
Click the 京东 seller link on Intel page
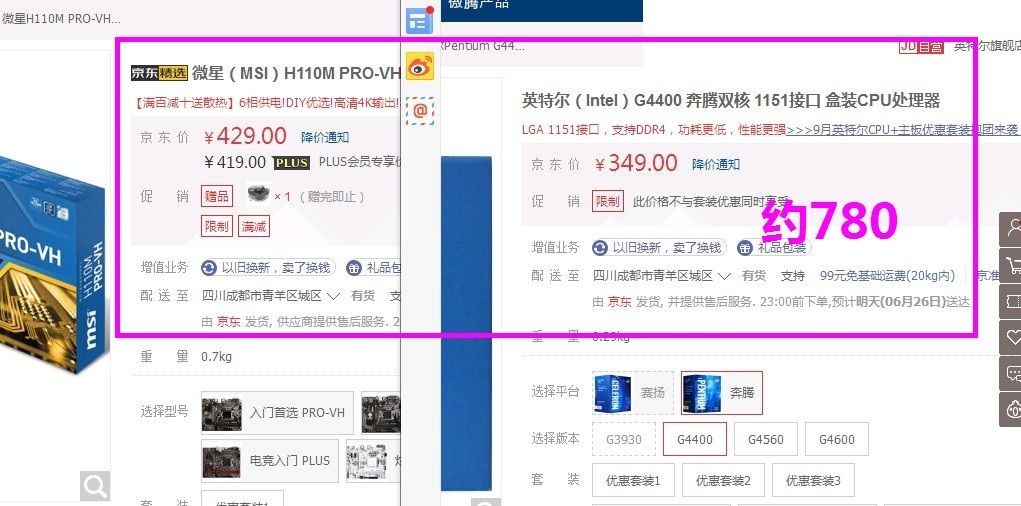(x=619, y=302)
